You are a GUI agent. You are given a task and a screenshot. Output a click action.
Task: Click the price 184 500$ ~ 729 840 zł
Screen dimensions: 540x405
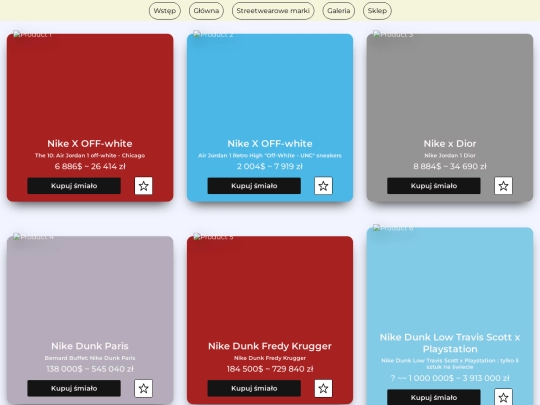click(270, 369)
